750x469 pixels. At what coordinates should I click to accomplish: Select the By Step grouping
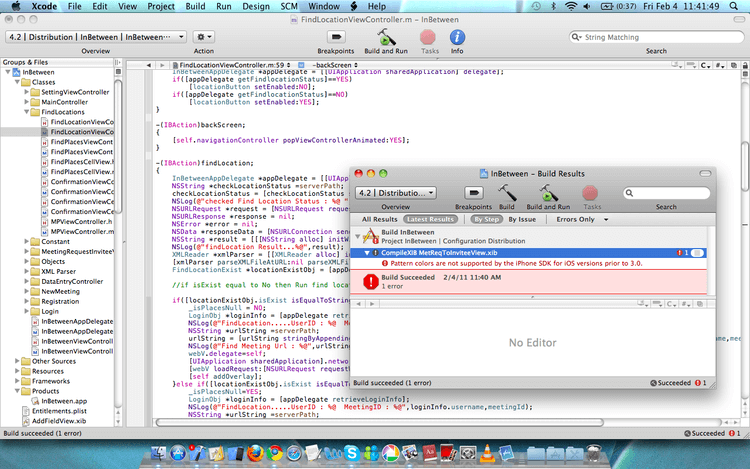click(486, 219)
